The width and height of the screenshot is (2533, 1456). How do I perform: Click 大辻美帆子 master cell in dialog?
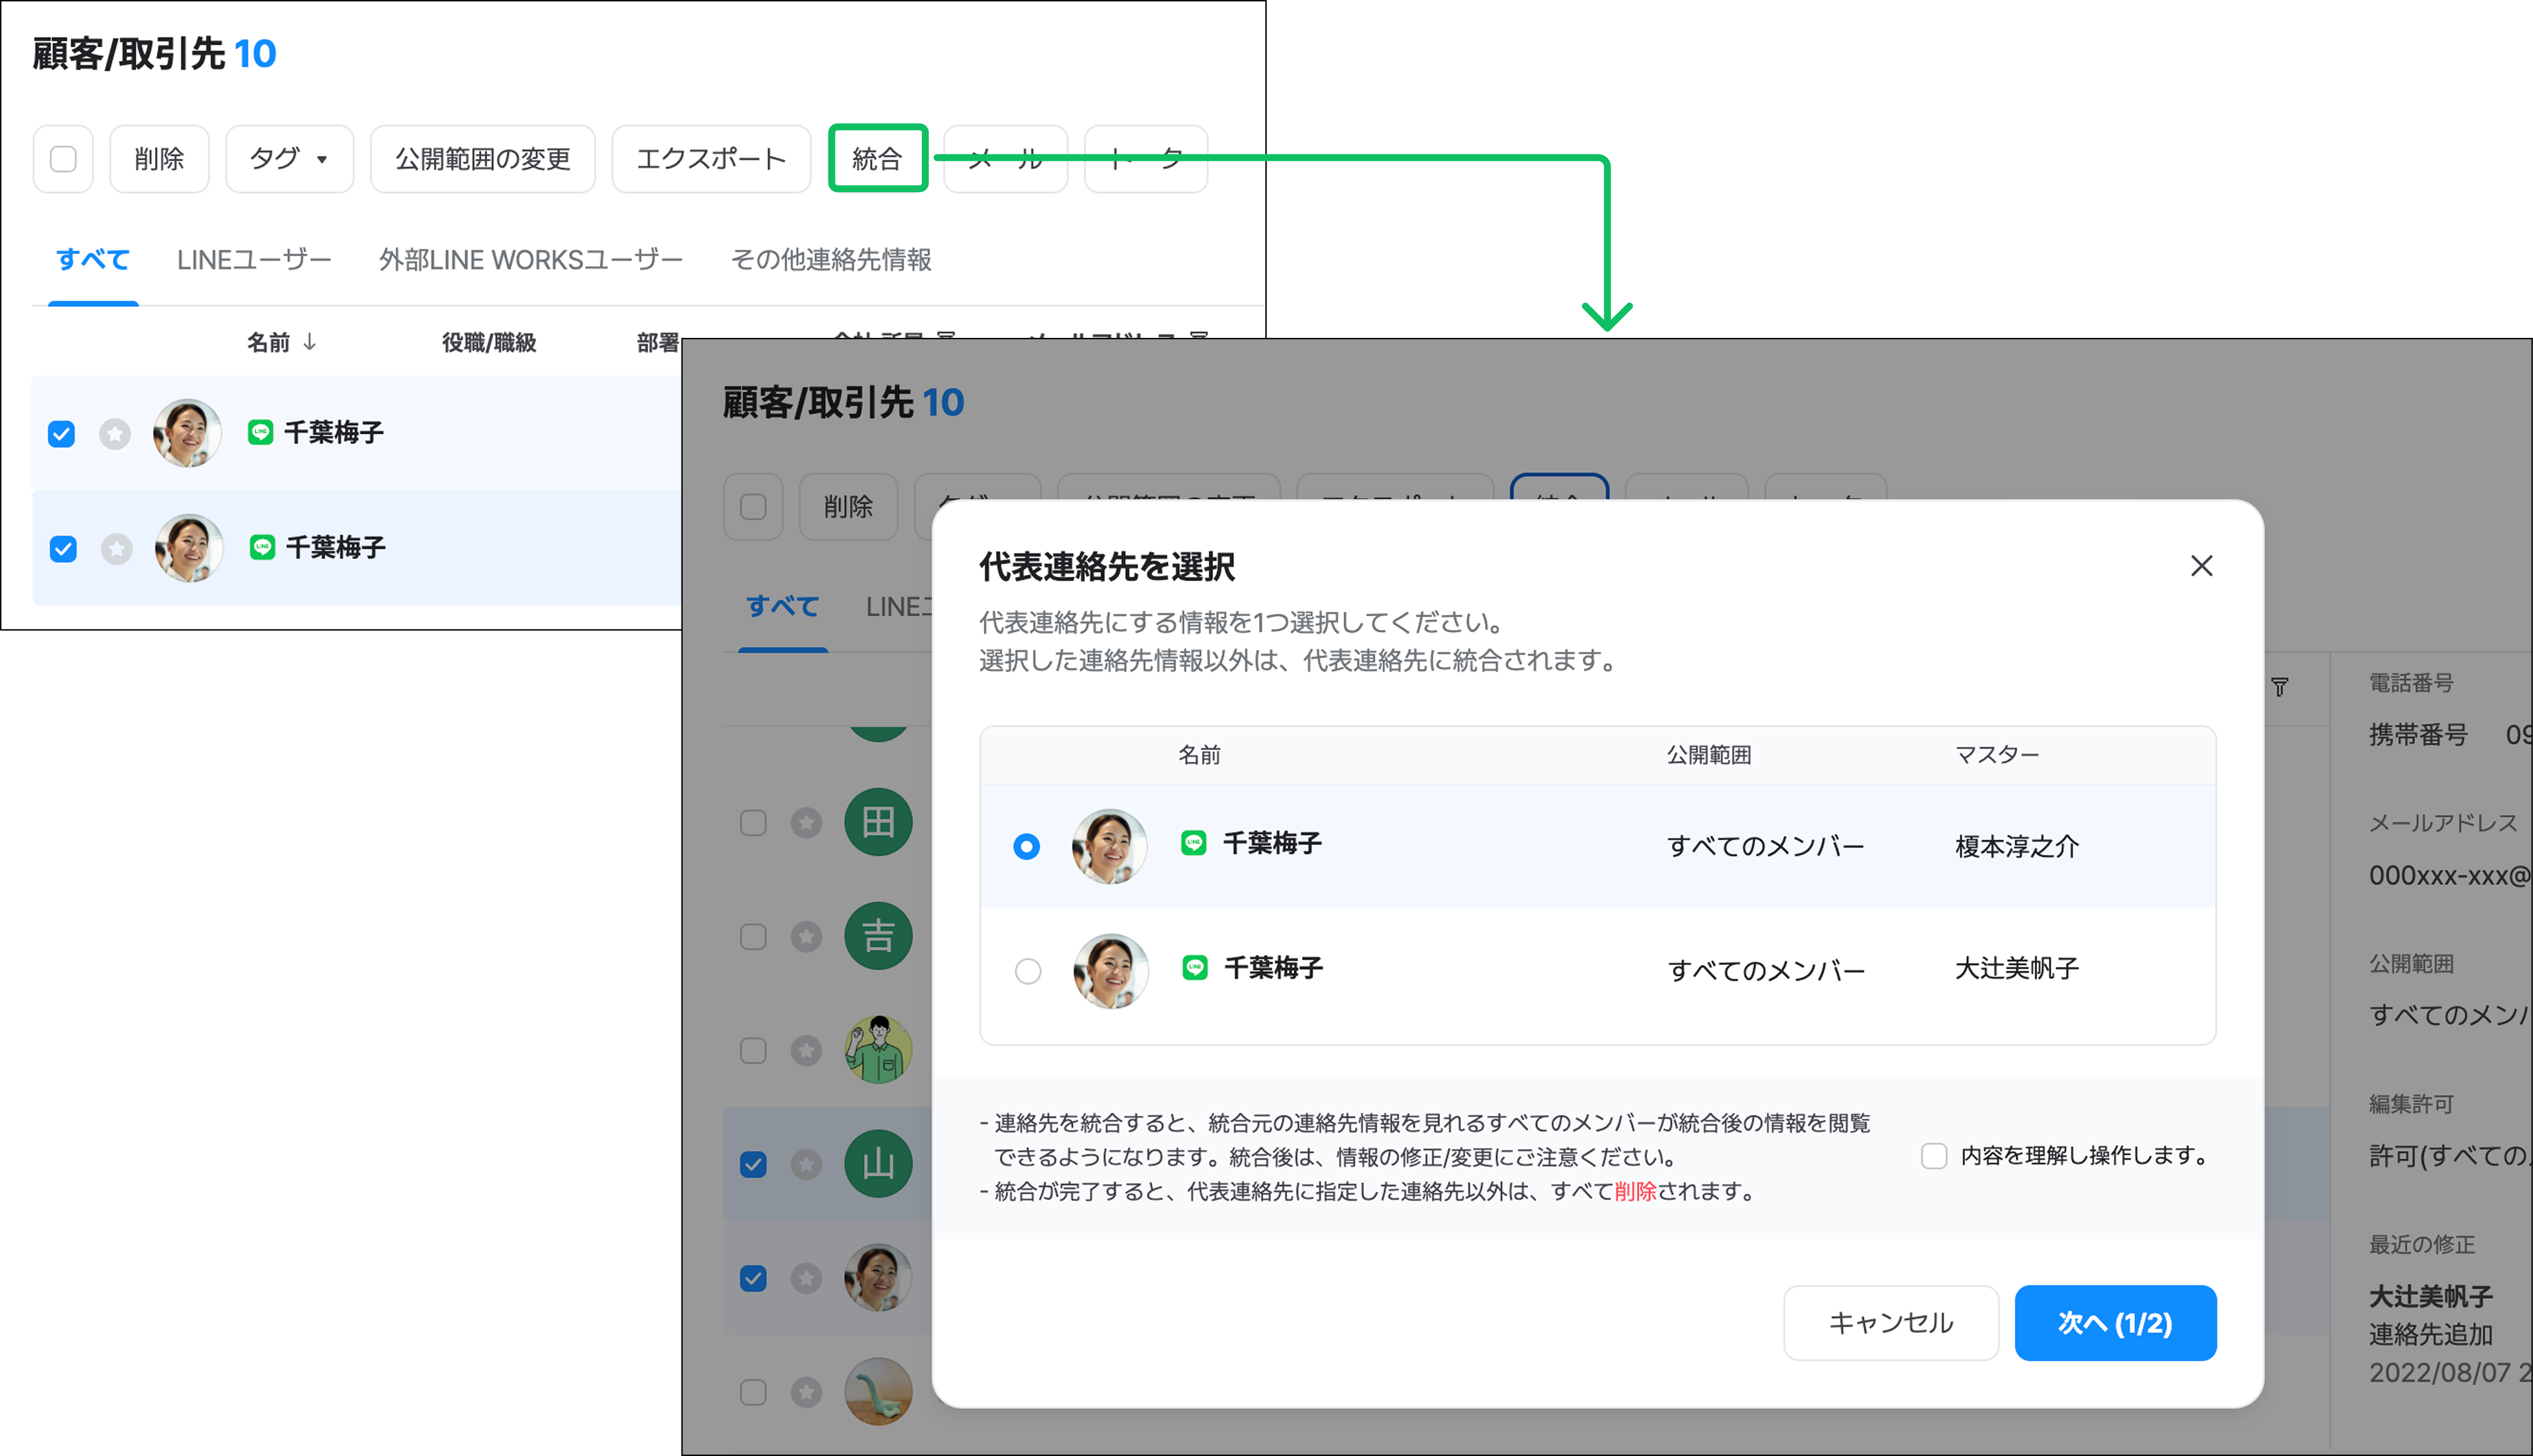[x=2016, y=968]
